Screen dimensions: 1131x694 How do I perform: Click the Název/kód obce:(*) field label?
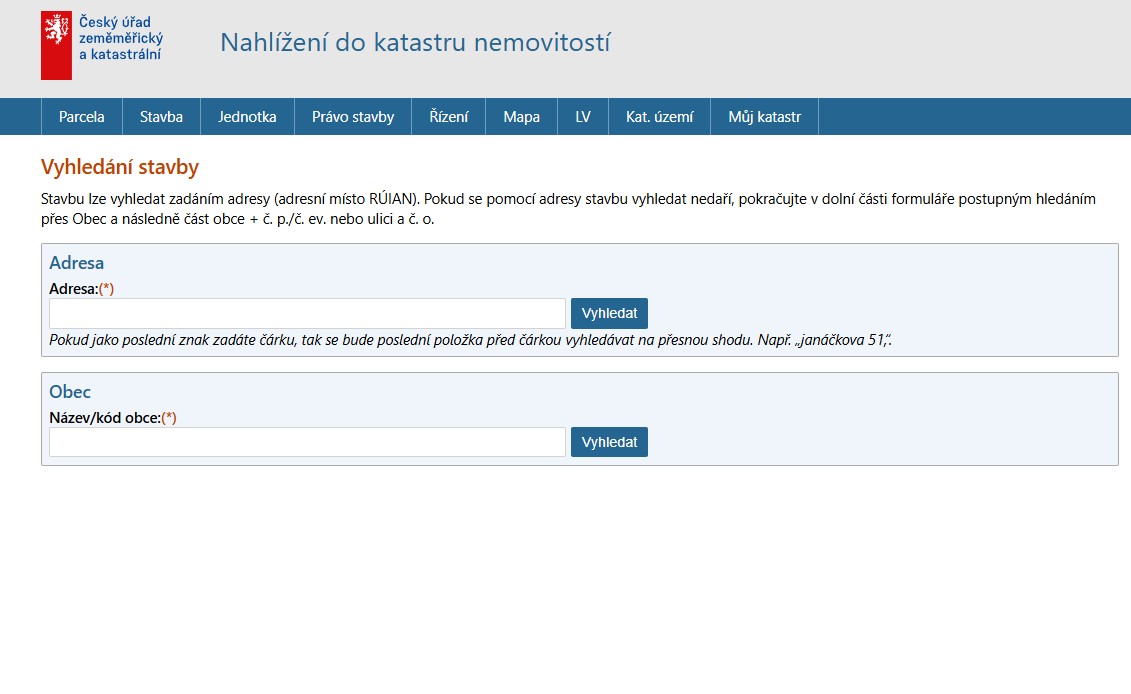pyautogui.click(x=112, y=418)
